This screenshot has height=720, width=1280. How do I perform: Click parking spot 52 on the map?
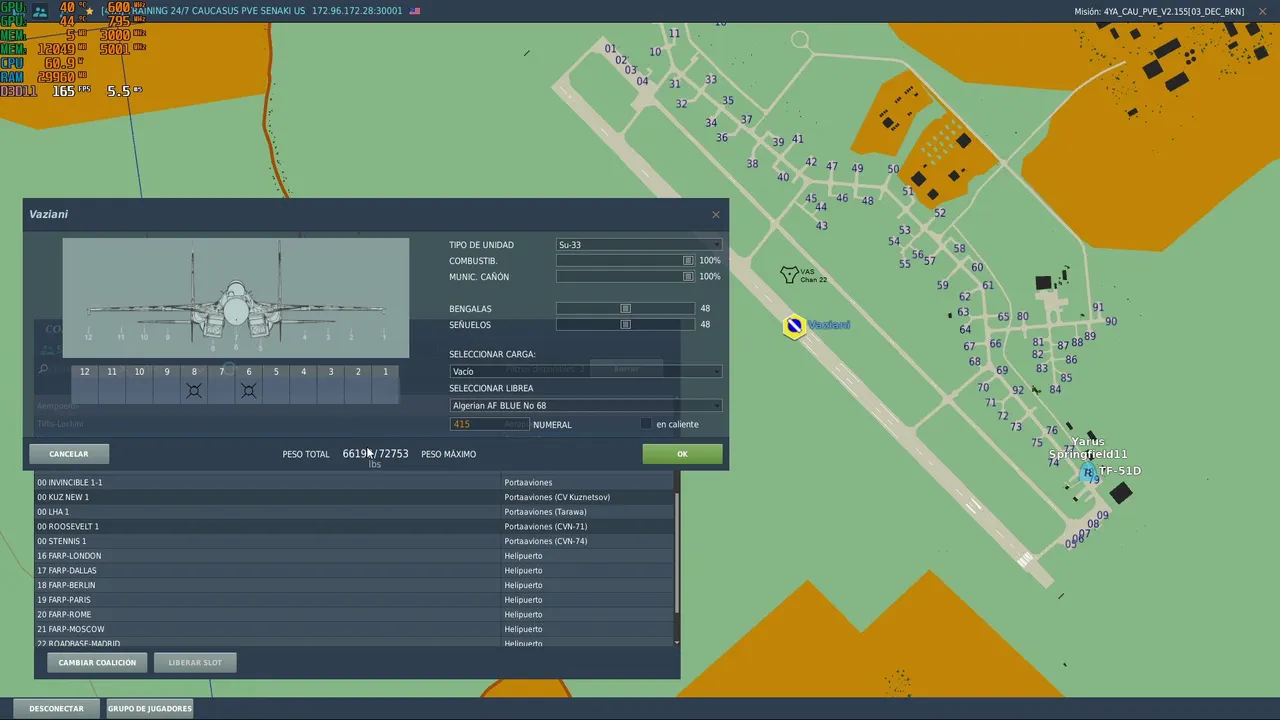939,213
